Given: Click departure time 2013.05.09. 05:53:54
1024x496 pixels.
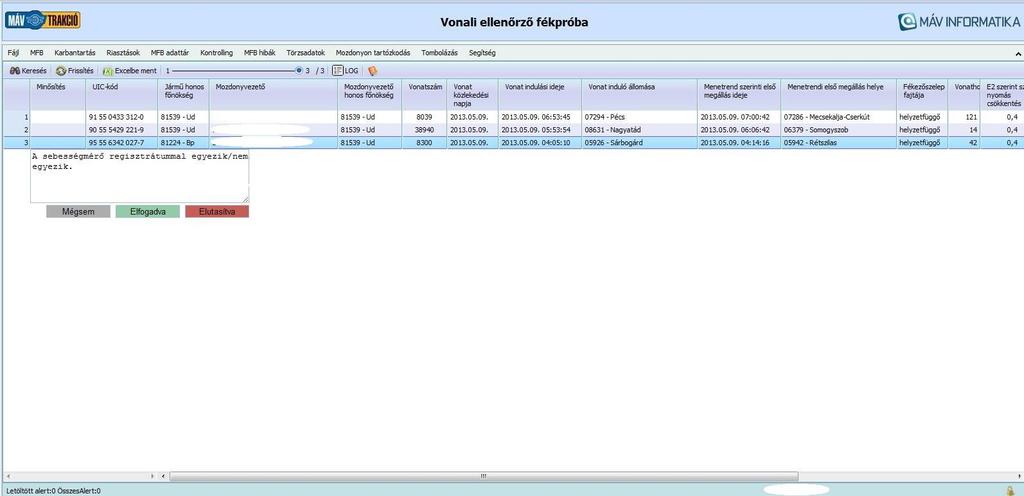Looking at the screenshot, I should [541, 130].
